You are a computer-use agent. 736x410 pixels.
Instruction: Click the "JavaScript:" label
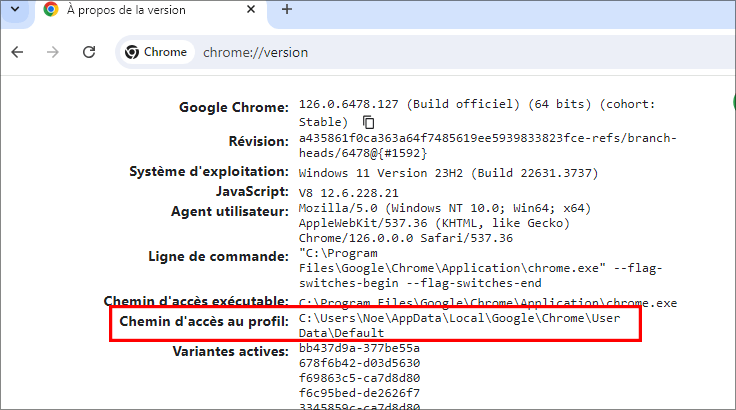(x=253, y=192)
